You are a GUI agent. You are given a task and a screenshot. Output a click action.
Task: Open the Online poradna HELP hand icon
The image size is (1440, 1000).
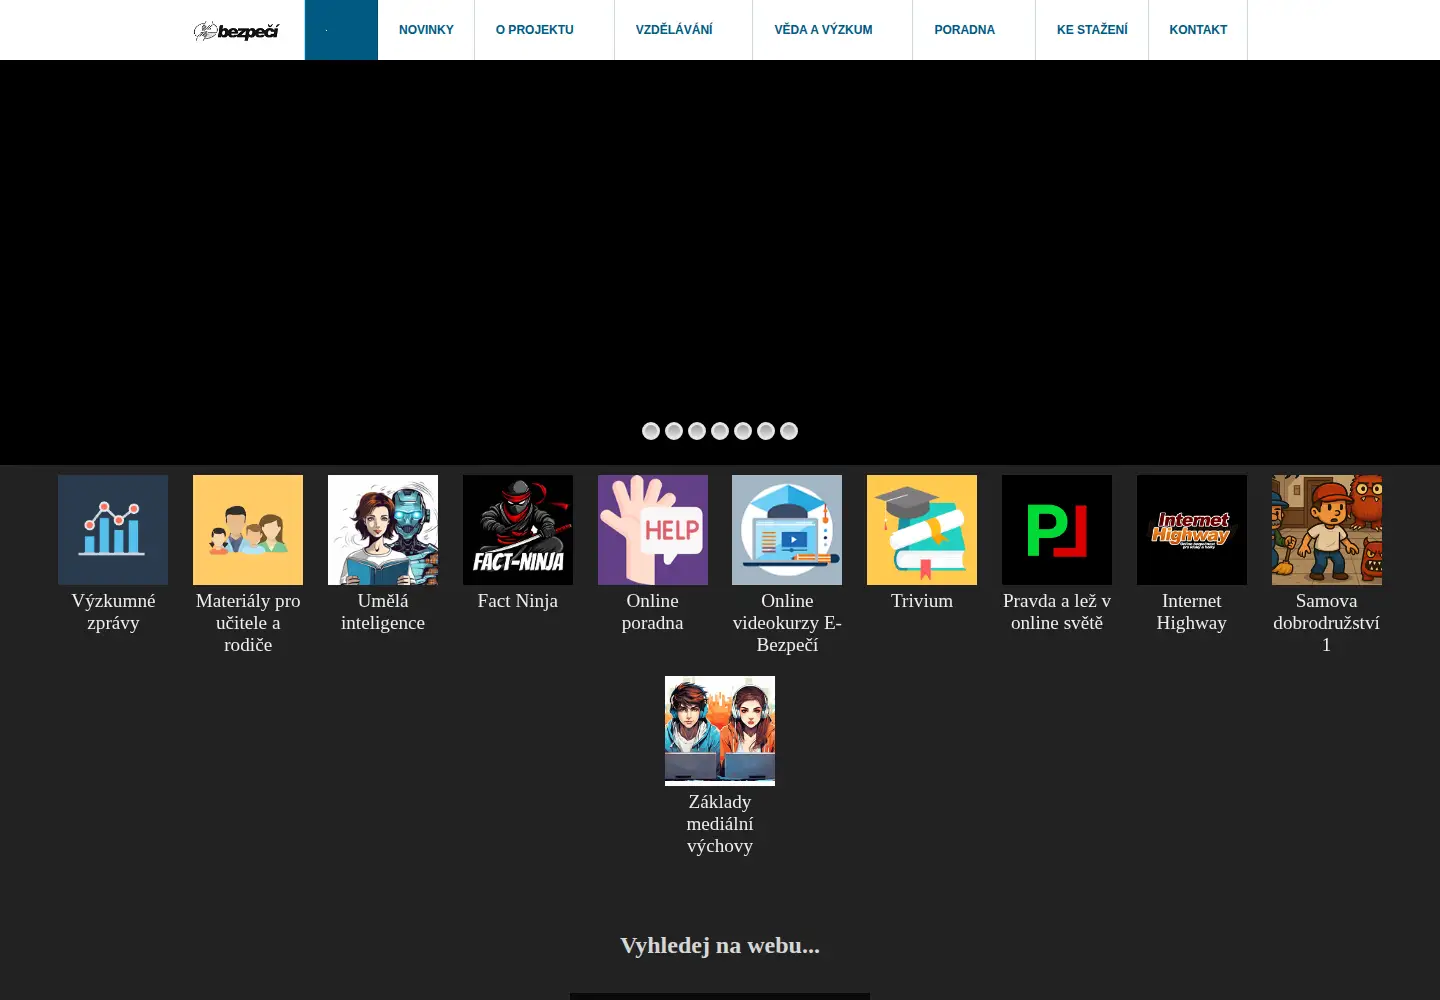coord(653,530)
